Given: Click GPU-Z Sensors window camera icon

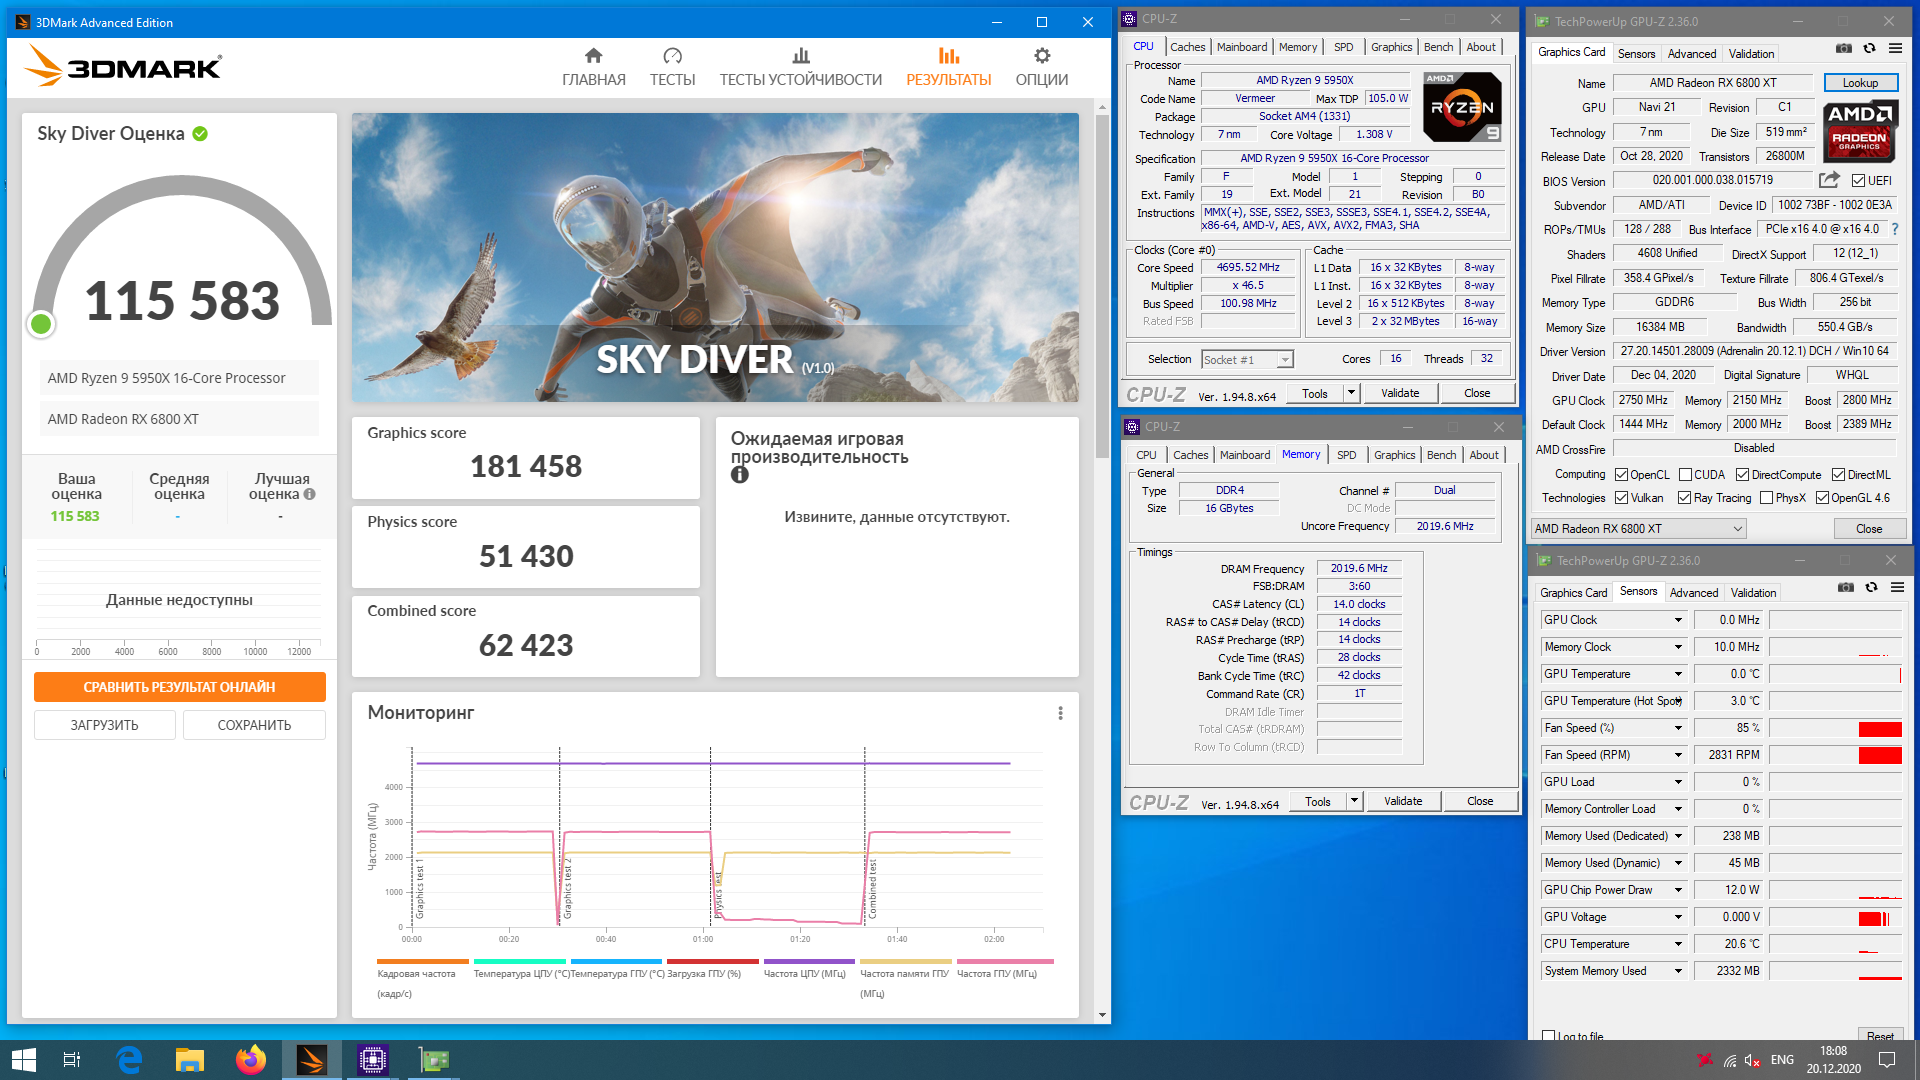Looking at the screenshot, I should (1846, 587).
